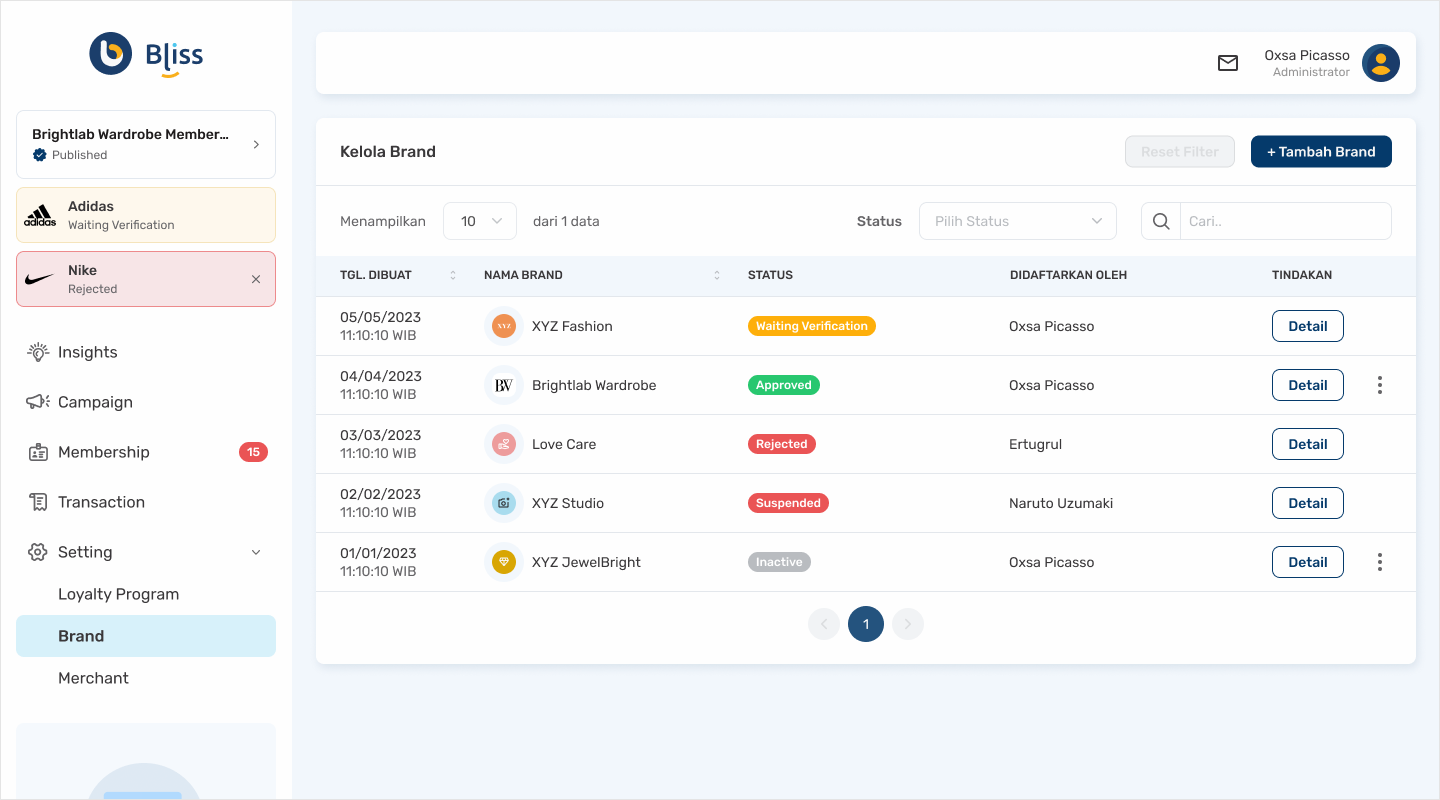Sort by Nama Brand column
This screenshot has height=800, width=1440.
tap(717, 275)
